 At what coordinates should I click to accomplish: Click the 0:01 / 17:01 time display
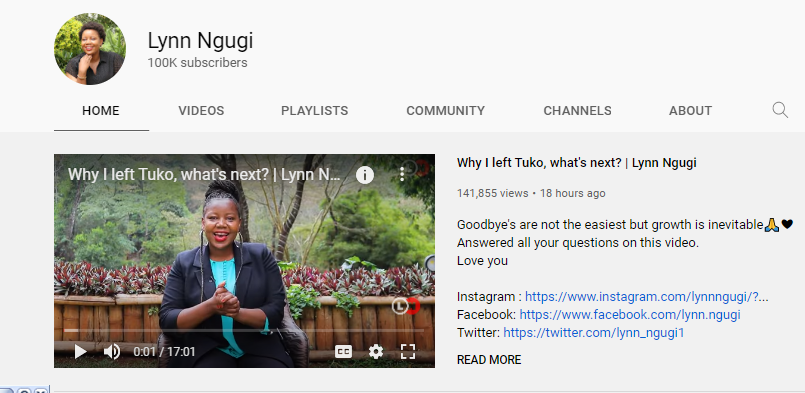164,352
